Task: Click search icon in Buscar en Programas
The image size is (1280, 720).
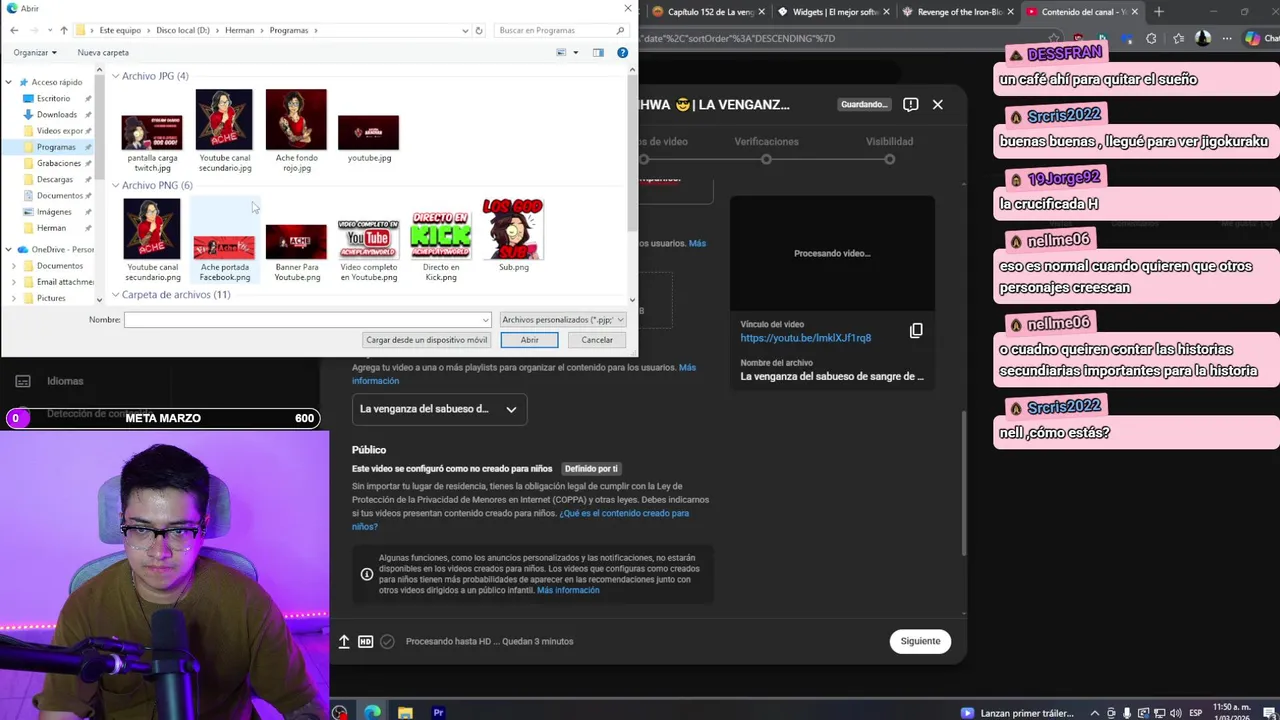Action: (620, 30)
